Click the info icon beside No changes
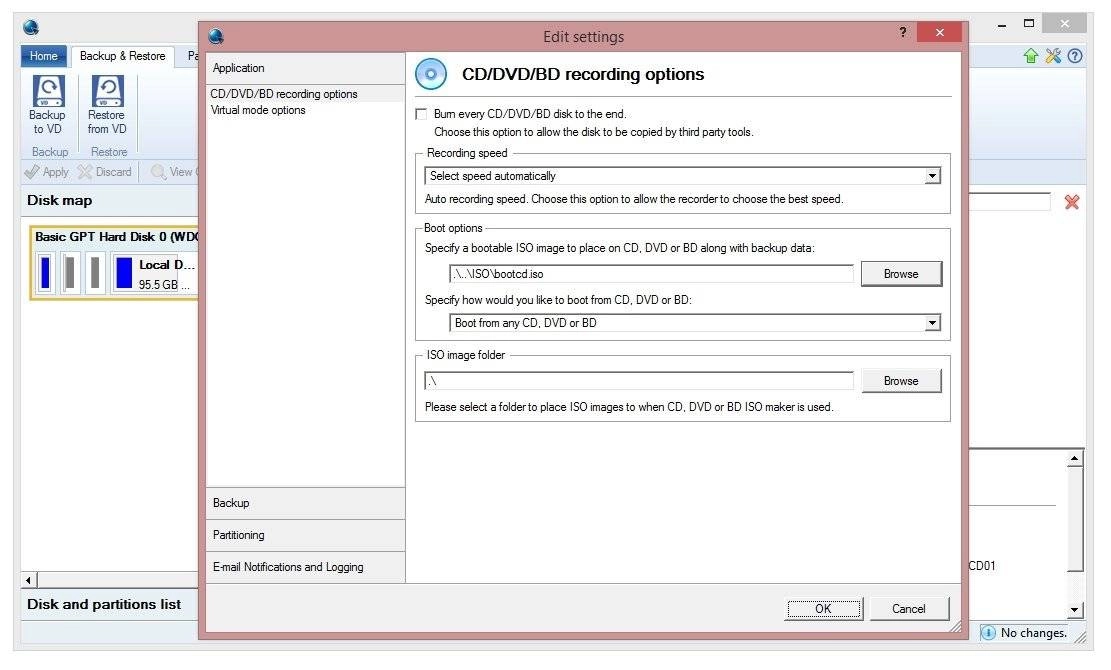This screenshot has width=1111, height=670. pyautogui.click(x=988, y=632)
